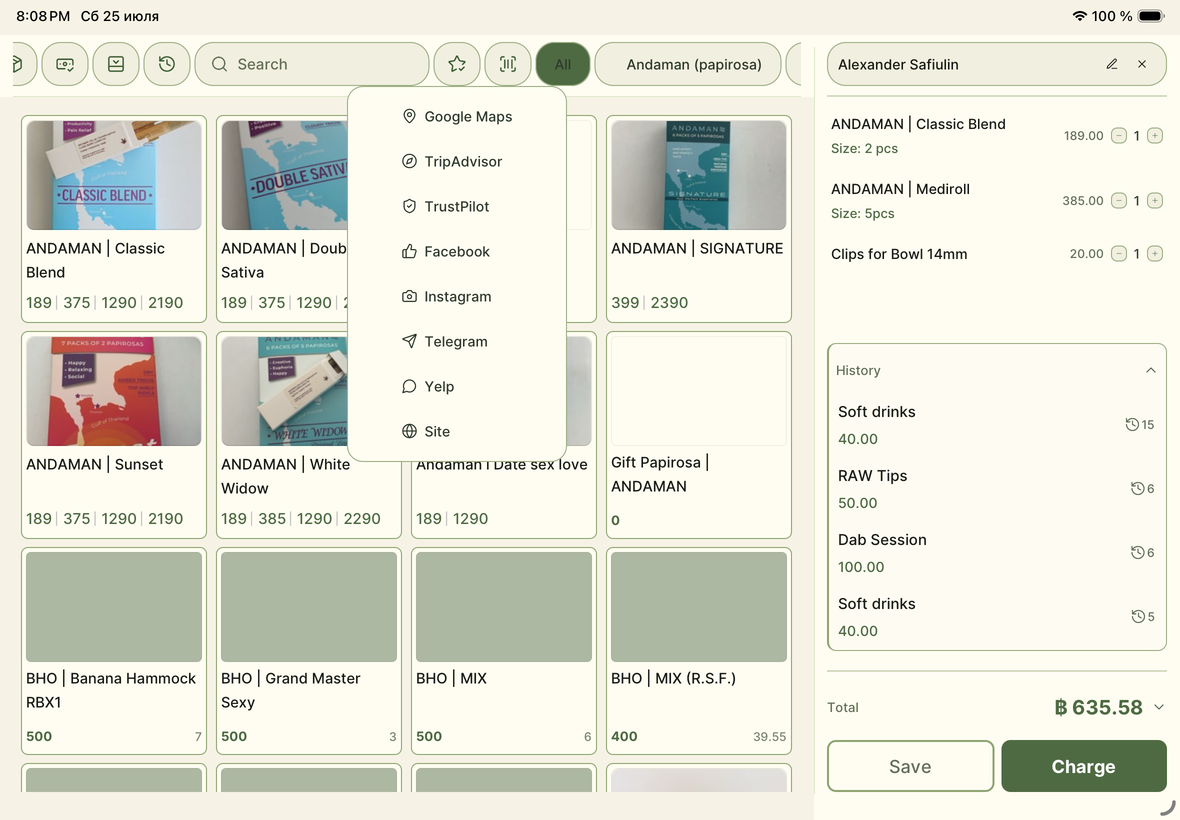Image resolution: width=1180 pixels, height=820 pixels.
Task: Choose Site from the menu
Action: point(457,432)
